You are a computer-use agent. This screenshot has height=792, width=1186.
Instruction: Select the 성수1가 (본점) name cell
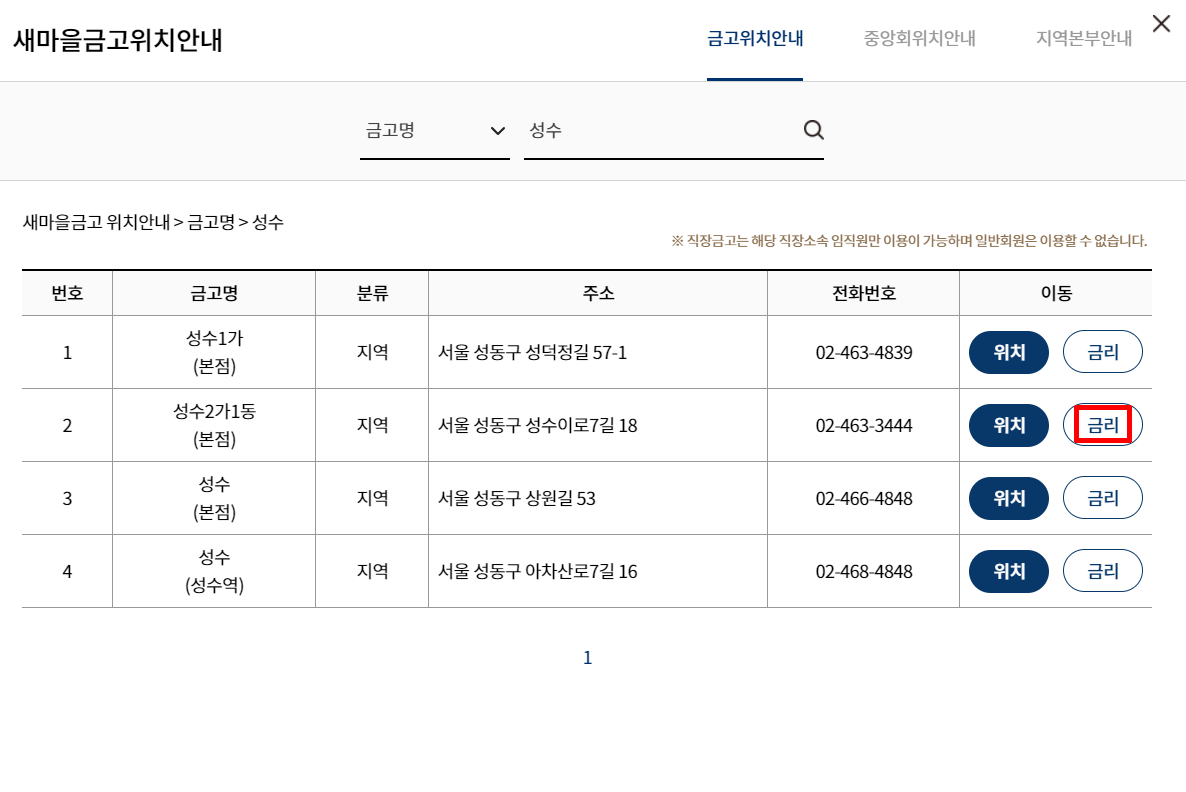pyautogui.click(x=214, y=353)
